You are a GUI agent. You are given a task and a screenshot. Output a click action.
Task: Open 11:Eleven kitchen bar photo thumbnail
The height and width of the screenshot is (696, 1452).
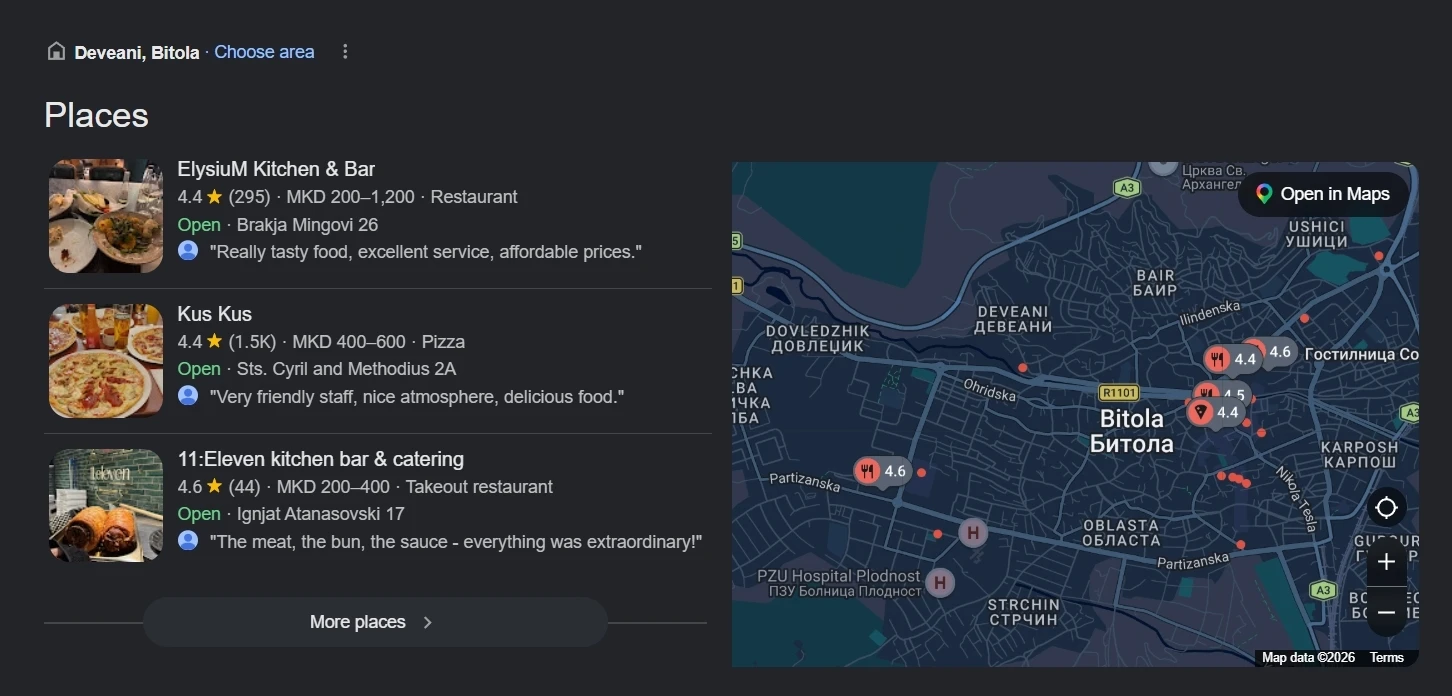point(106,506)
